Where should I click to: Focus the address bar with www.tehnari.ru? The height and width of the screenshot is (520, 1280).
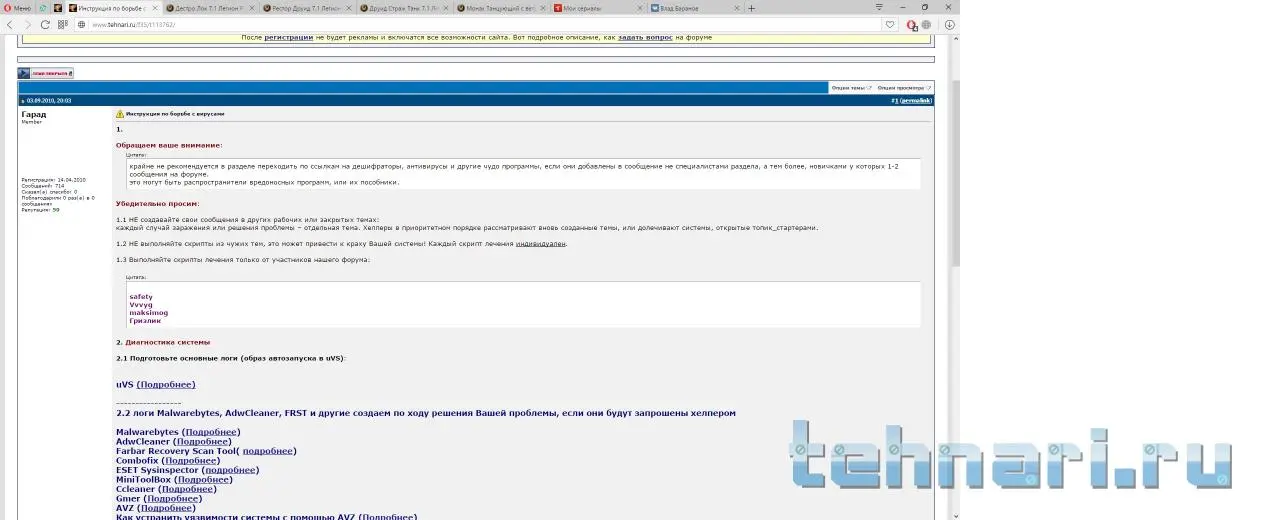pos(480,25)
